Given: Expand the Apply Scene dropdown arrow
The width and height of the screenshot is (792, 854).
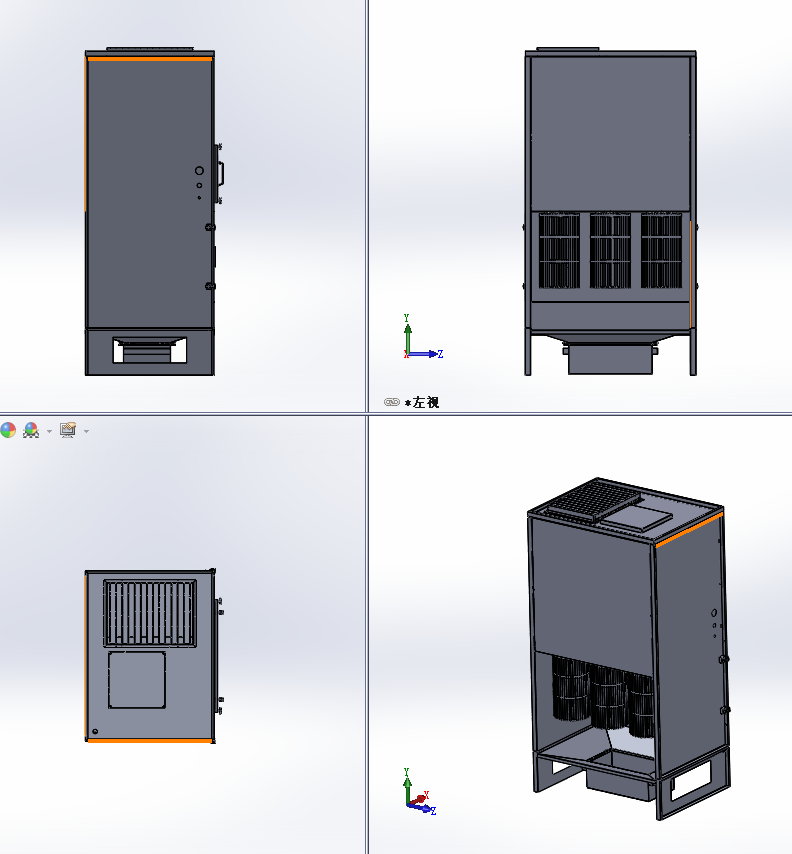Looking at the screenshot, I should (x=49, y=431).
